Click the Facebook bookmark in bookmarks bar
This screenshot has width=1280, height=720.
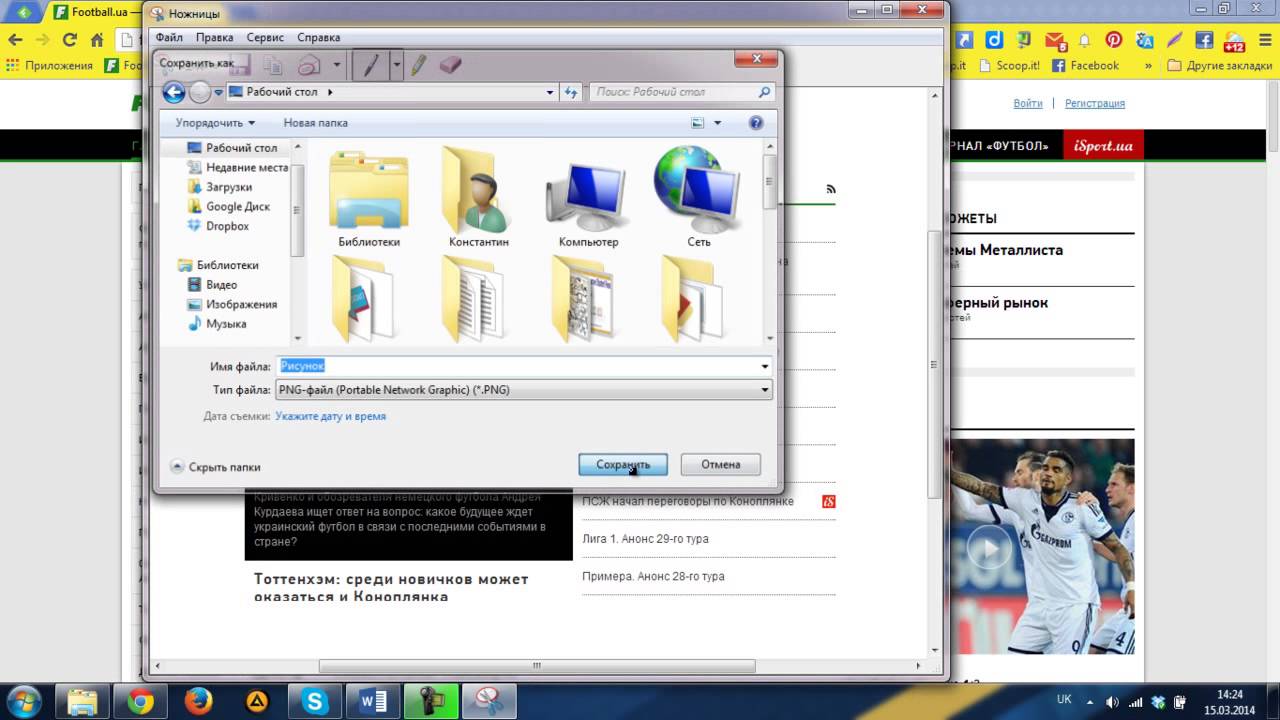pyautogui.click(x=1085, y=65)
